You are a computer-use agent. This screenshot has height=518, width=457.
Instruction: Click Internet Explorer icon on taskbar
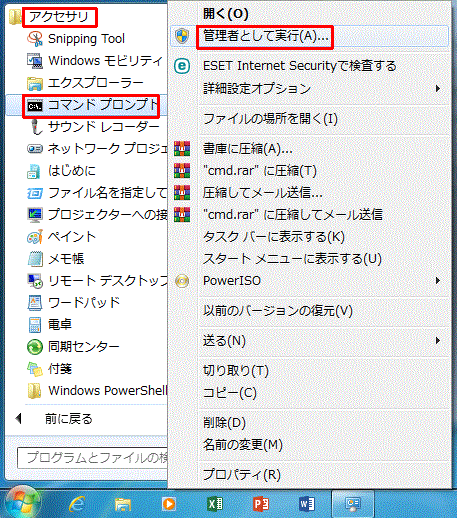(77, 503)
